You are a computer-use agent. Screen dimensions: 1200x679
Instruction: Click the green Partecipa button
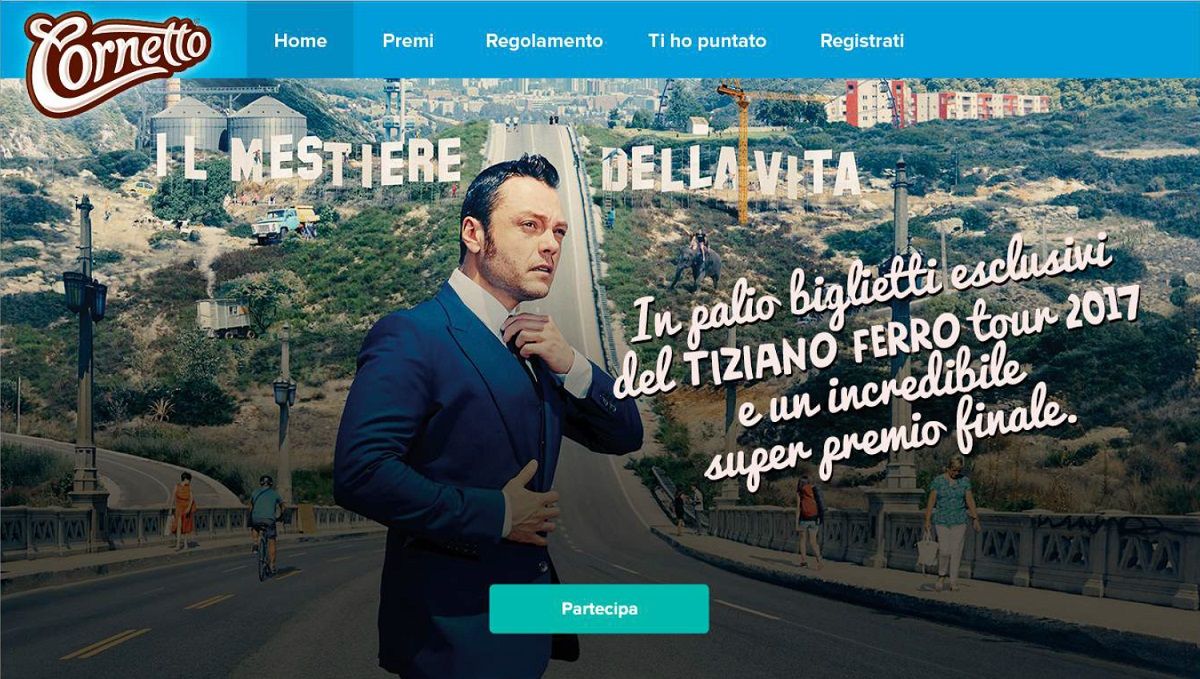coord(599,608)
